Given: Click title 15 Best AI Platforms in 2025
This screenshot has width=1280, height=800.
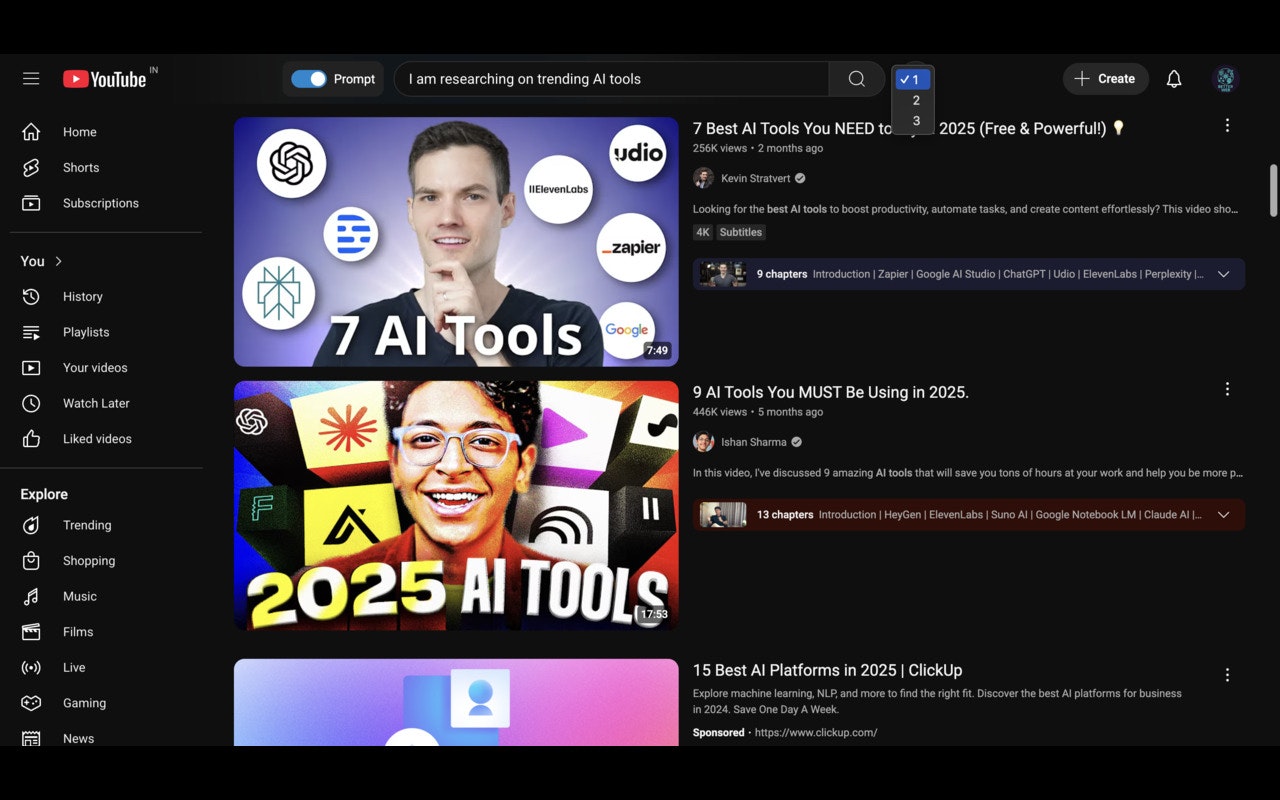Looking at the screenshot, I should [x=828, y=670].
